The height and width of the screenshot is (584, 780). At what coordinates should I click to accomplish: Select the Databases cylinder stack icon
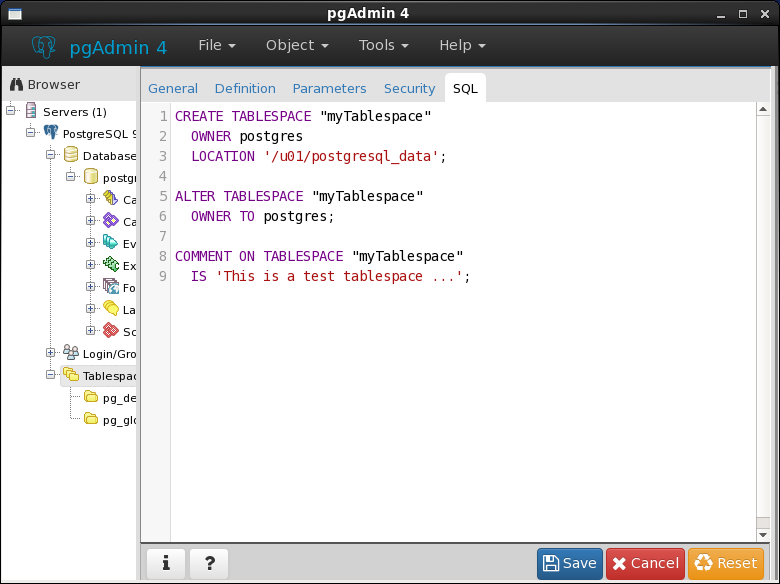click(x=71, y=155)
